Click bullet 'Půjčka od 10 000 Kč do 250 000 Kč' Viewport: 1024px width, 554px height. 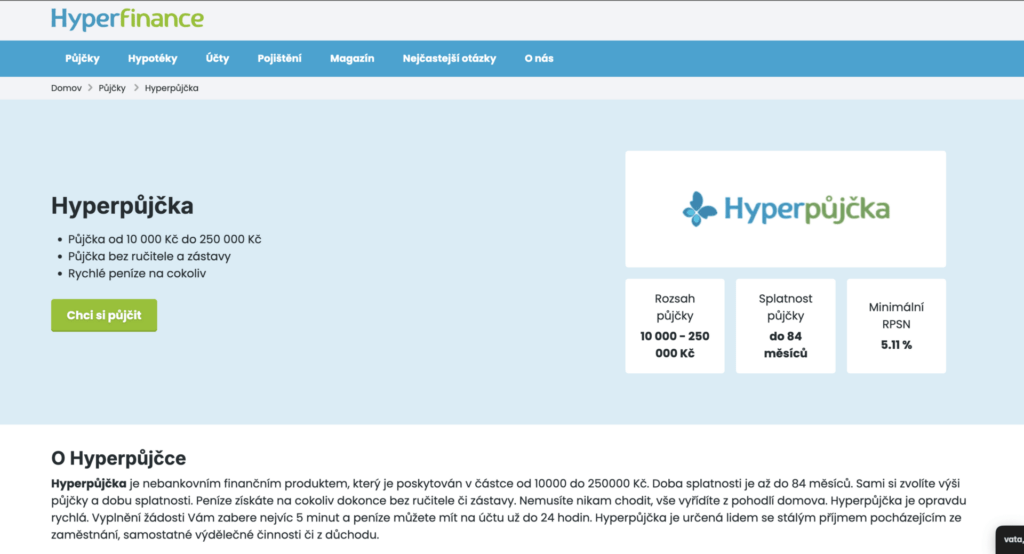click(165, 240)
